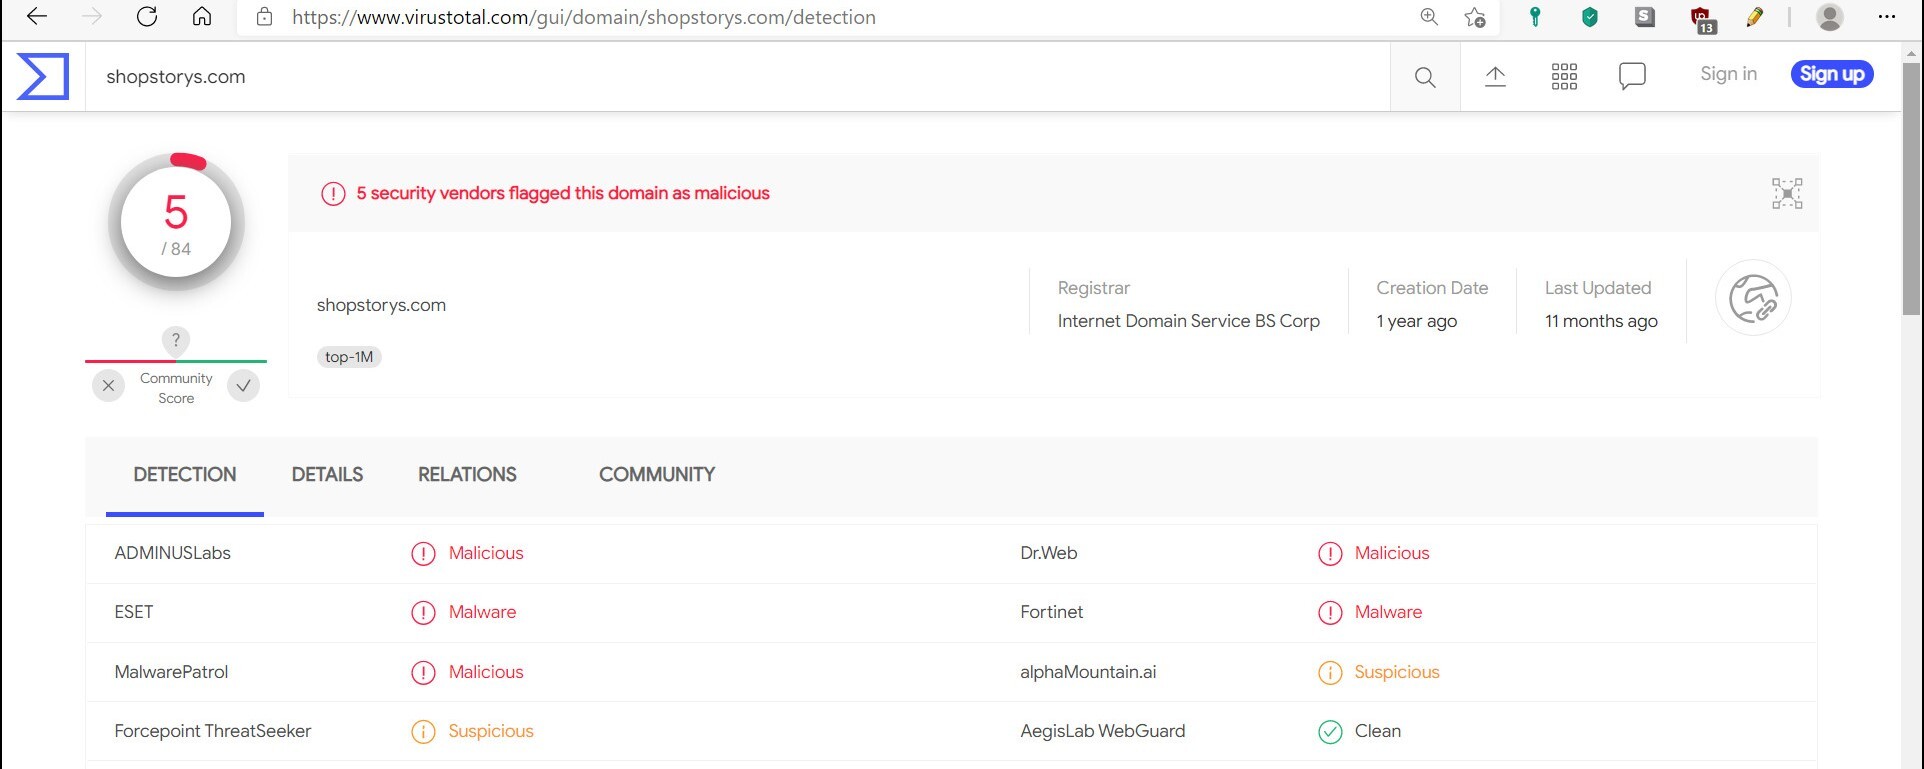This screenshot has width=1924, height=769.
Task: Vote harmless with community check button
Action: pos(243,386)
